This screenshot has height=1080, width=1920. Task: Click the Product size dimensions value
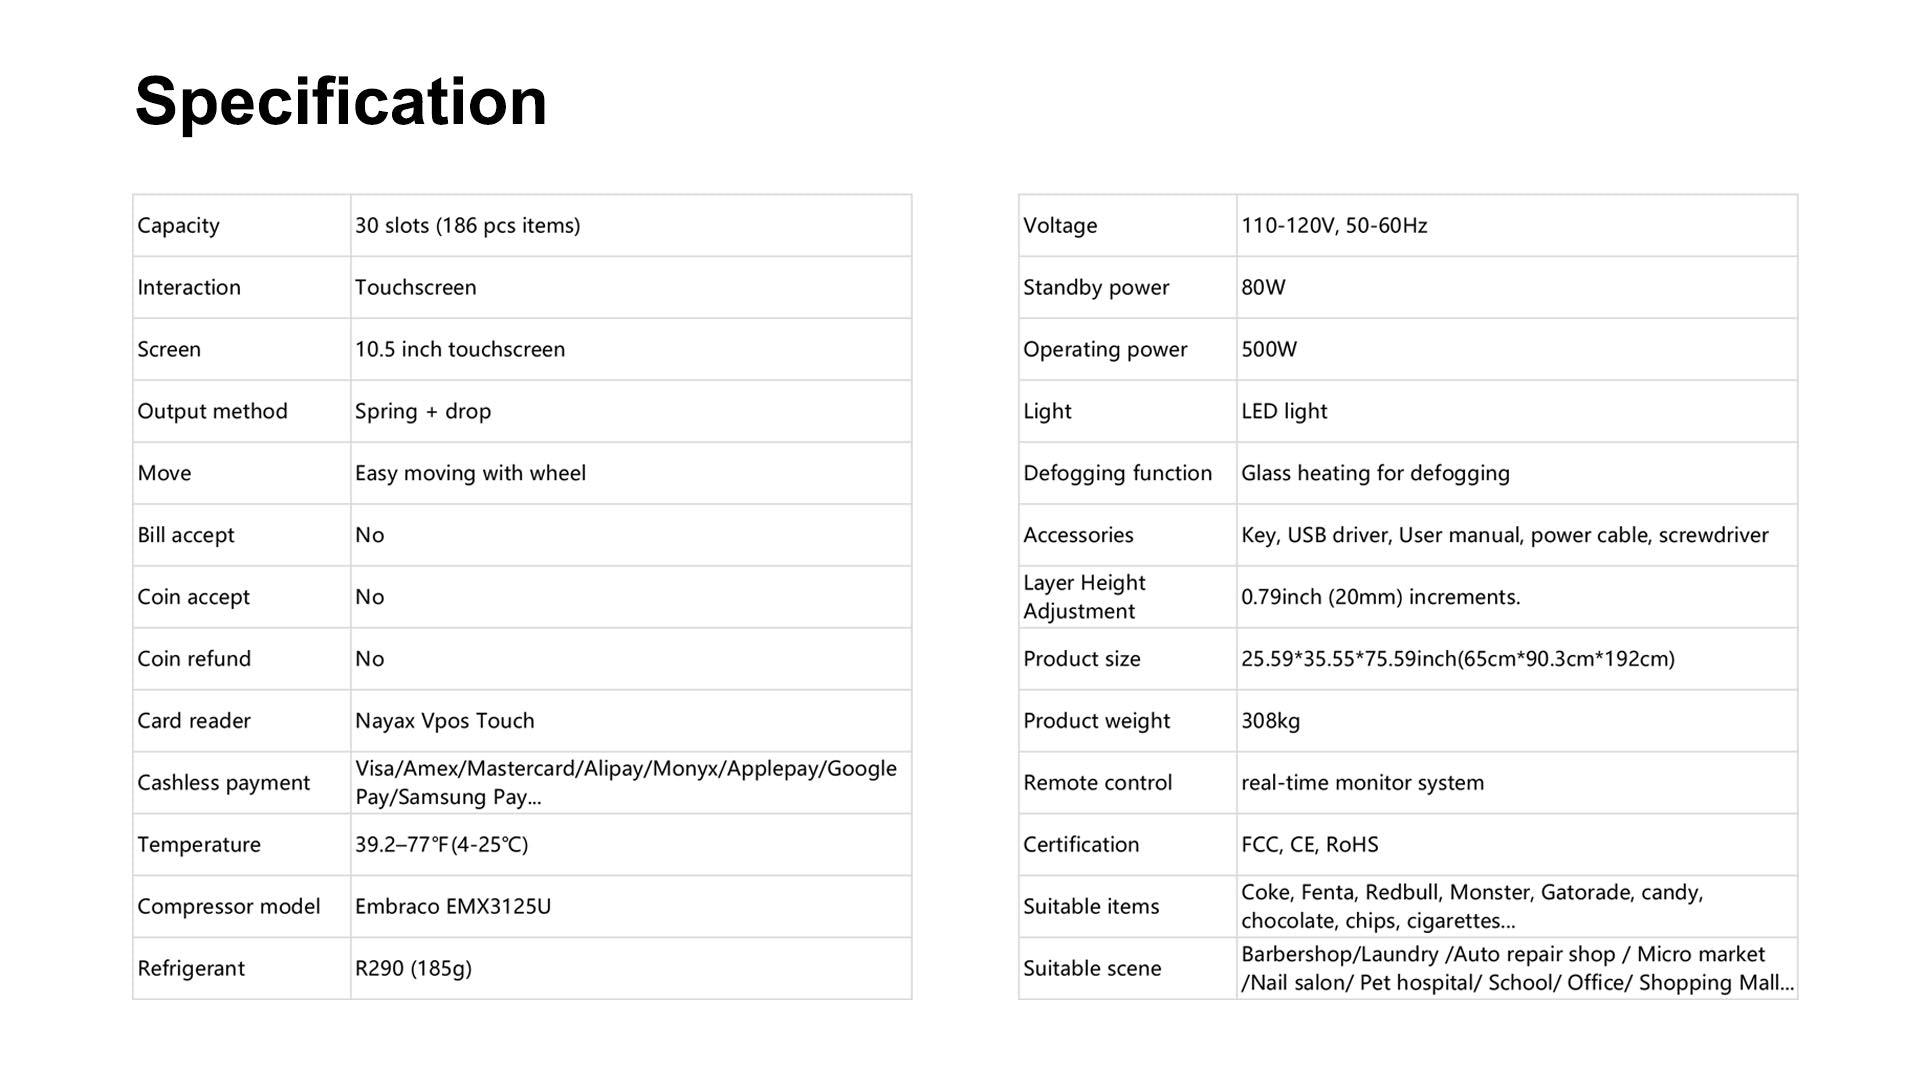tap(1457, 659)
